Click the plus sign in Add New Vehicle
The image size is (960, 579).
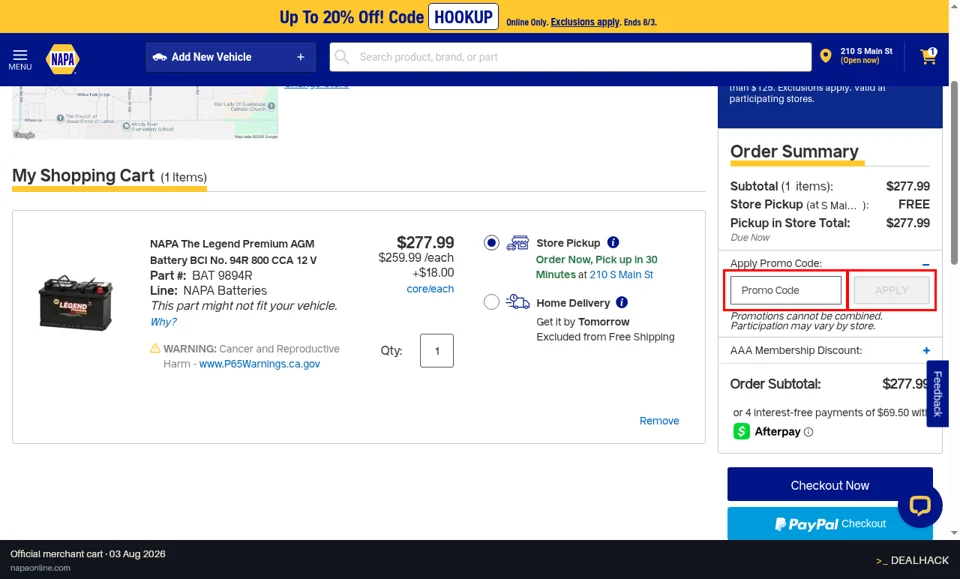click(301, 57)
